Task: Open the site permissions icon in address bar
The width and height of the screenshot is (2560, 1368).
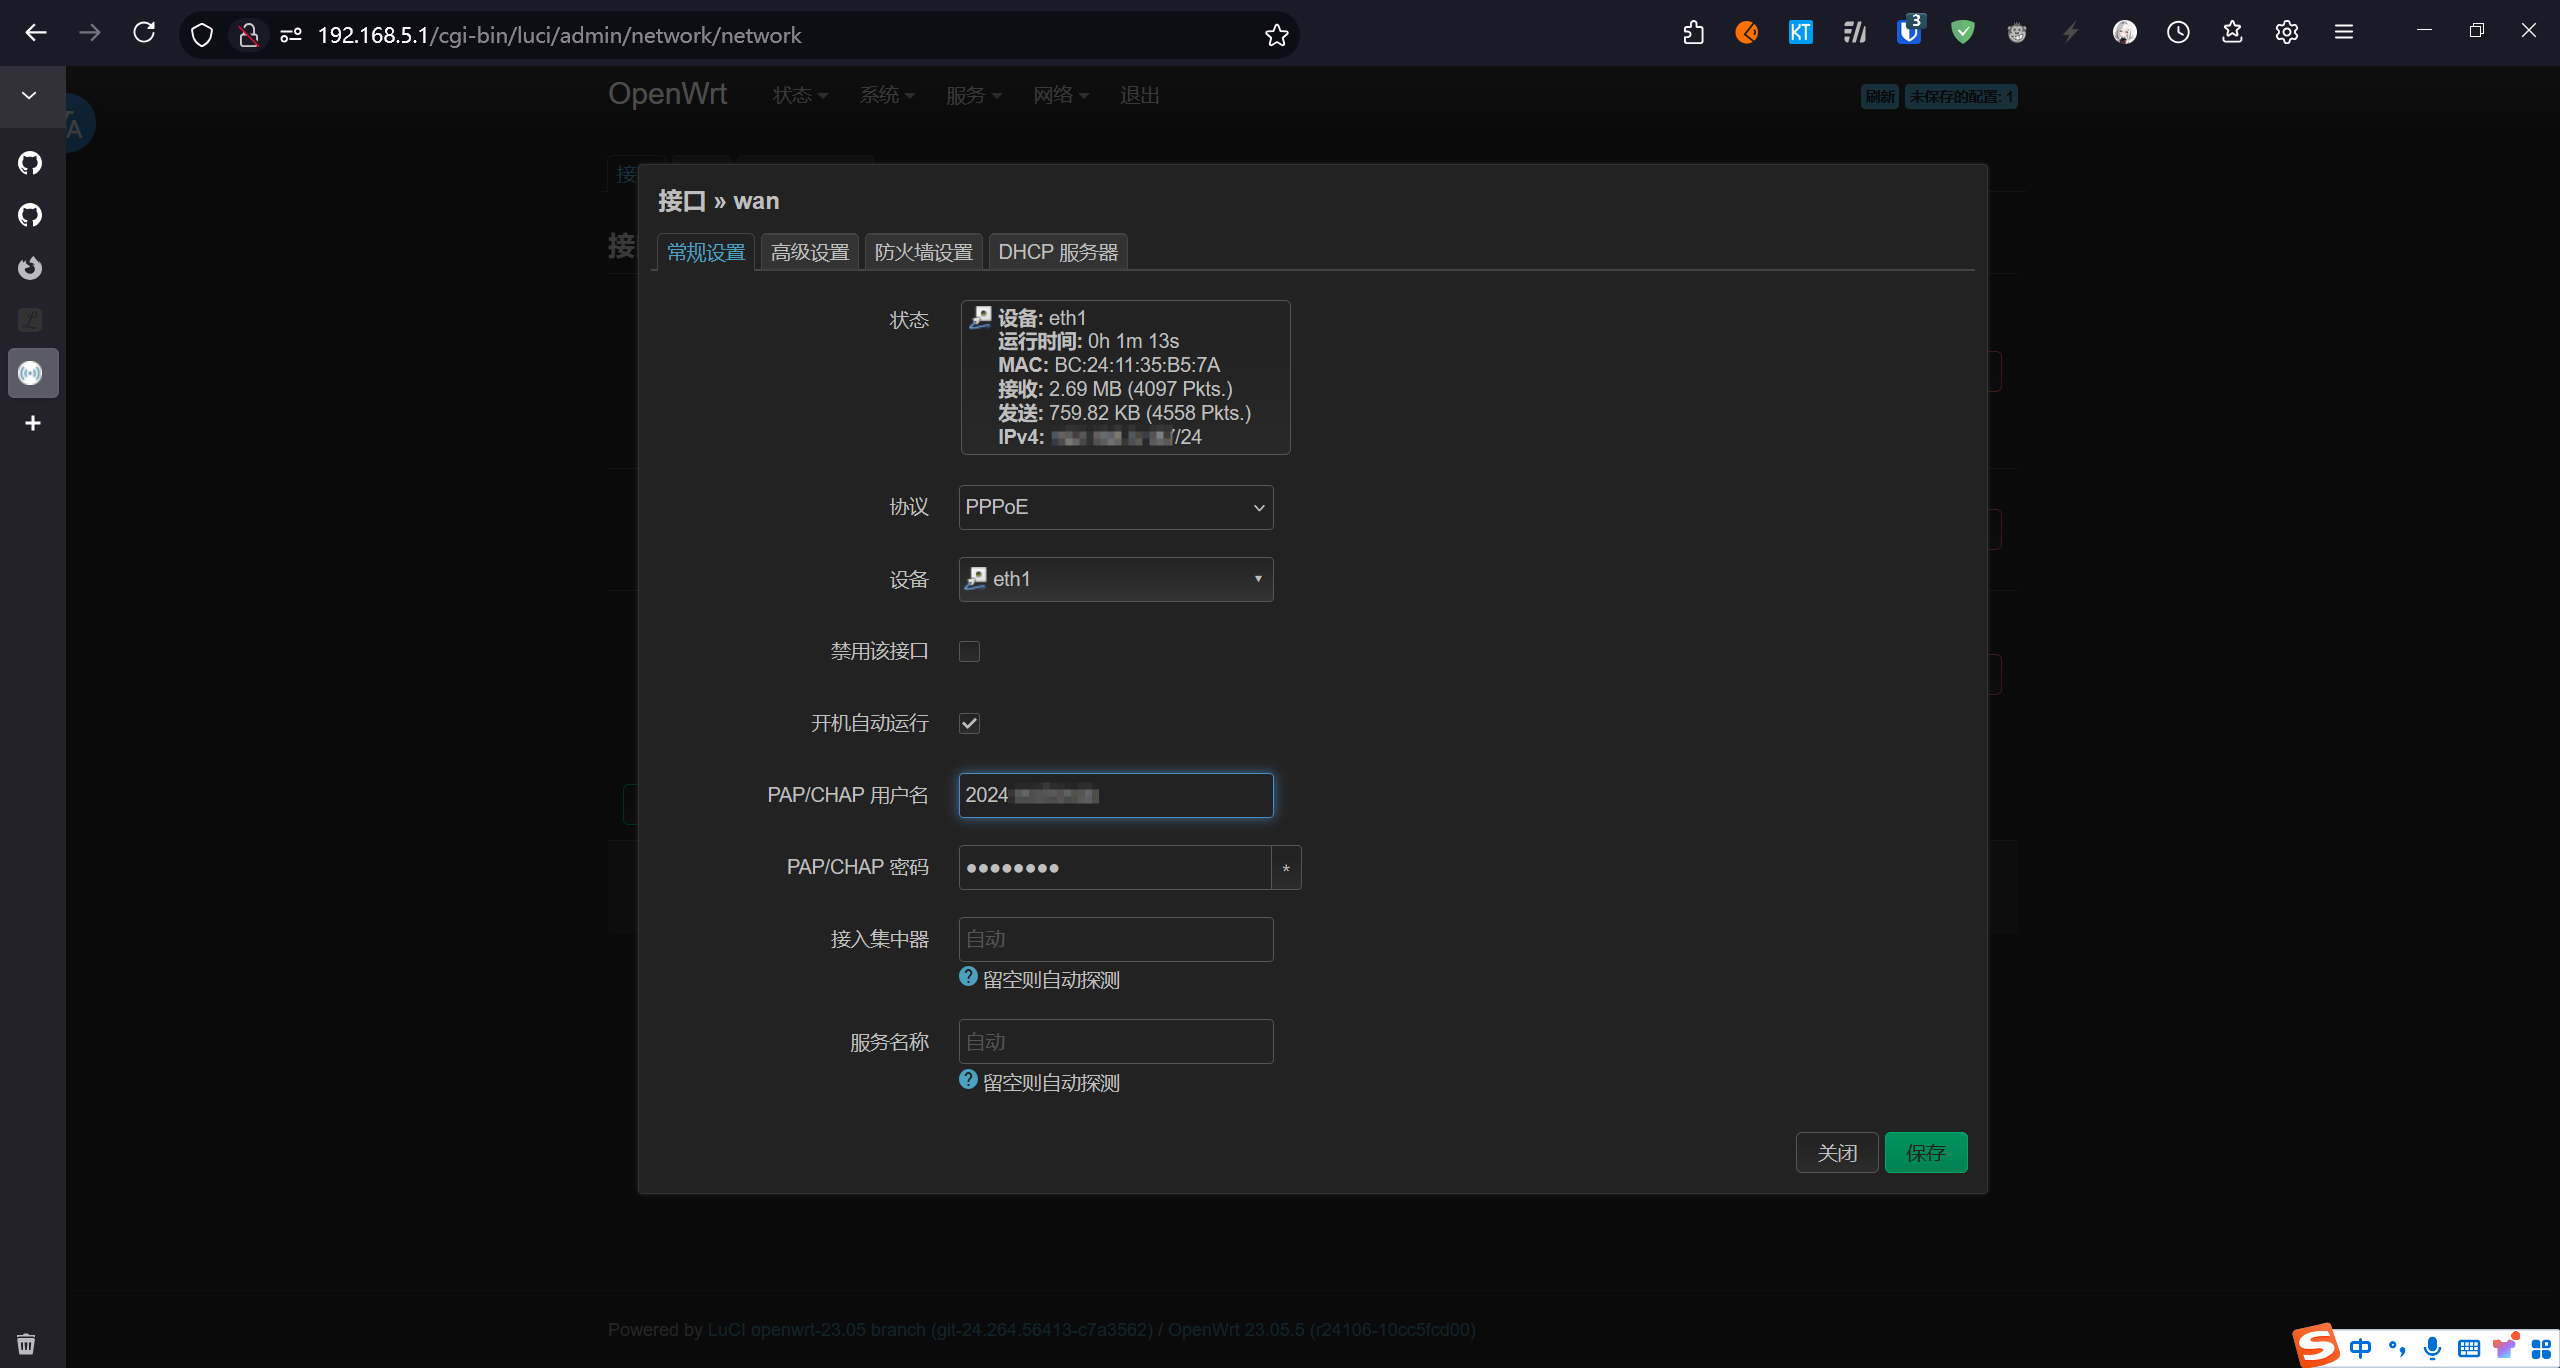Action: (x=291, y=35)
